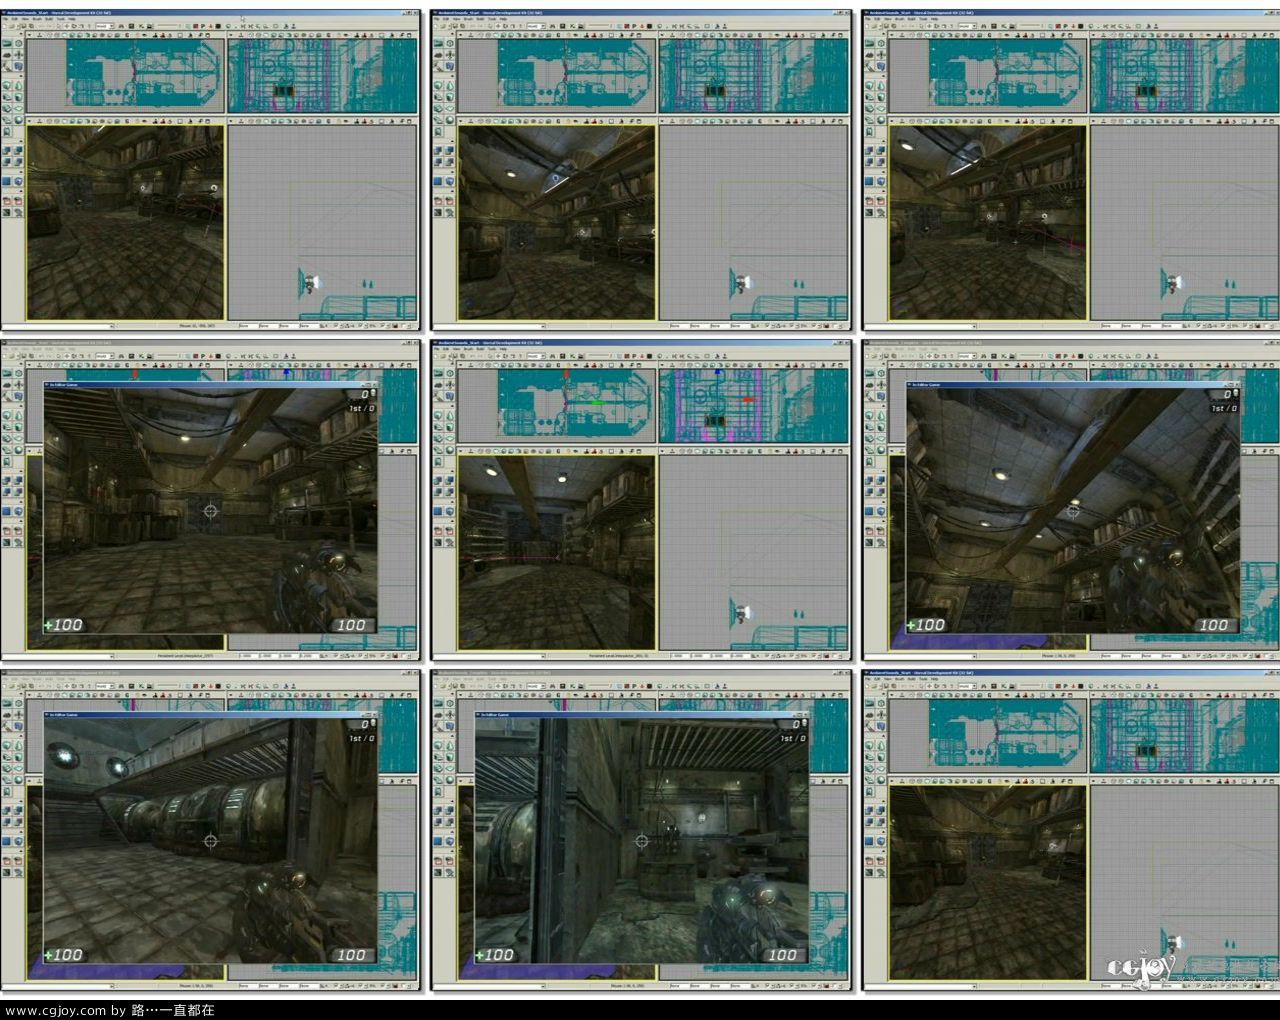Open perspective viewport options arrow in top-middle screenshot
The height and width of the screenshot is (1020, 1280).
461,121
